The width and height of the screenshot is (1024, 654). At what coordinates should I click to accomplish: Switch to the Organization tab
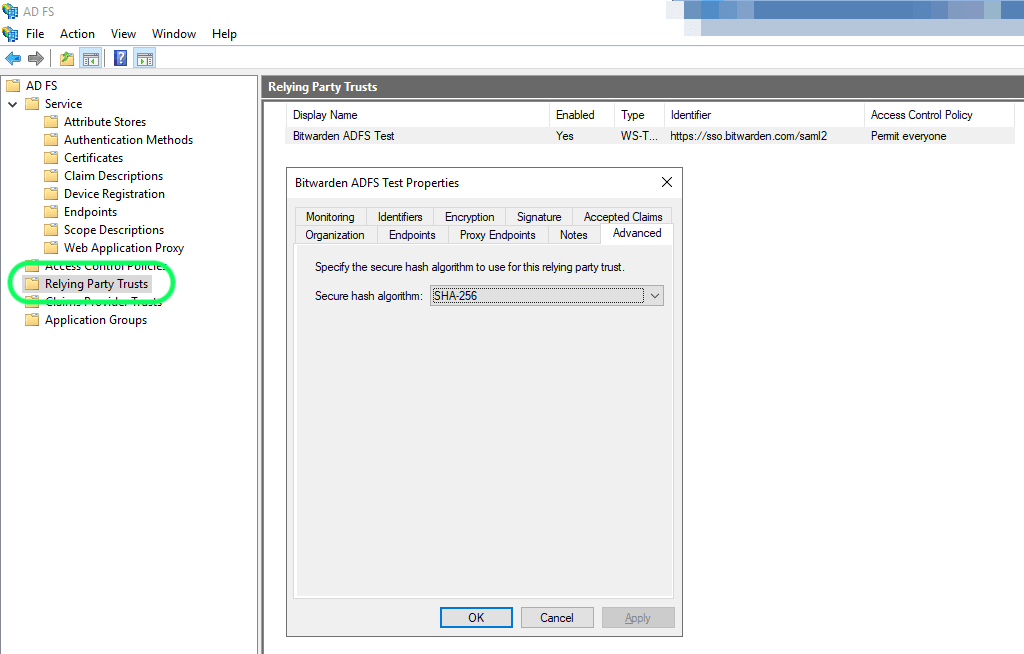335,235
